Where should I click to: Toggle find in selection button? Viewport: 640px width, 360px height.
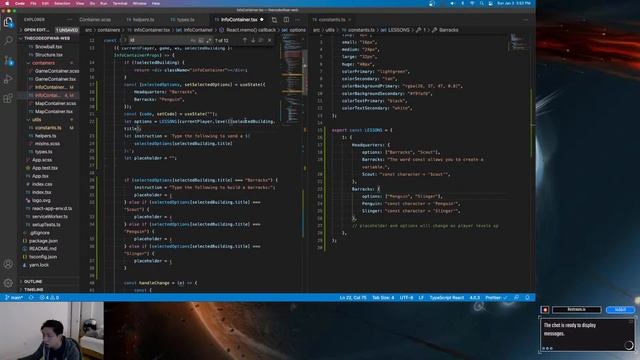click(x=261, y=40)
